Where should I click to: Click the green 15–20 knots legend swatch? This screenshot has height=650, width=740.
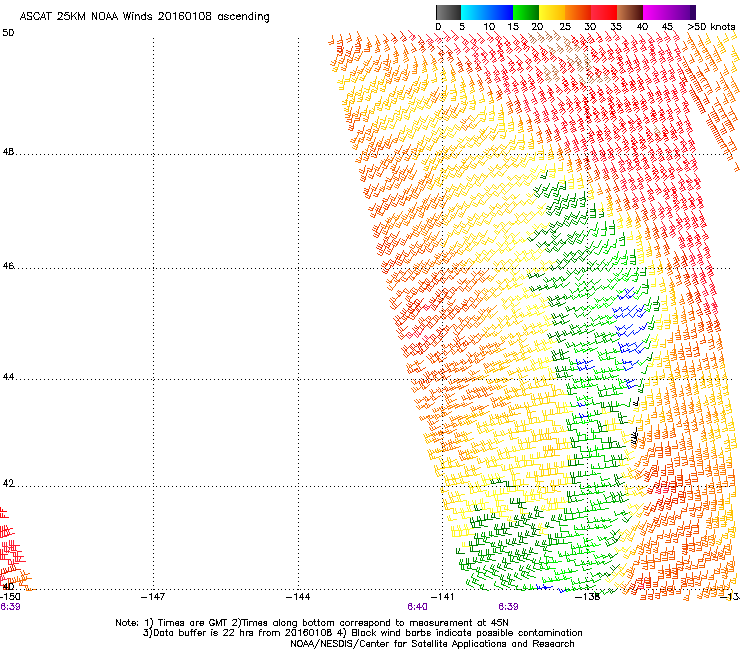click(x=526, y=12)
